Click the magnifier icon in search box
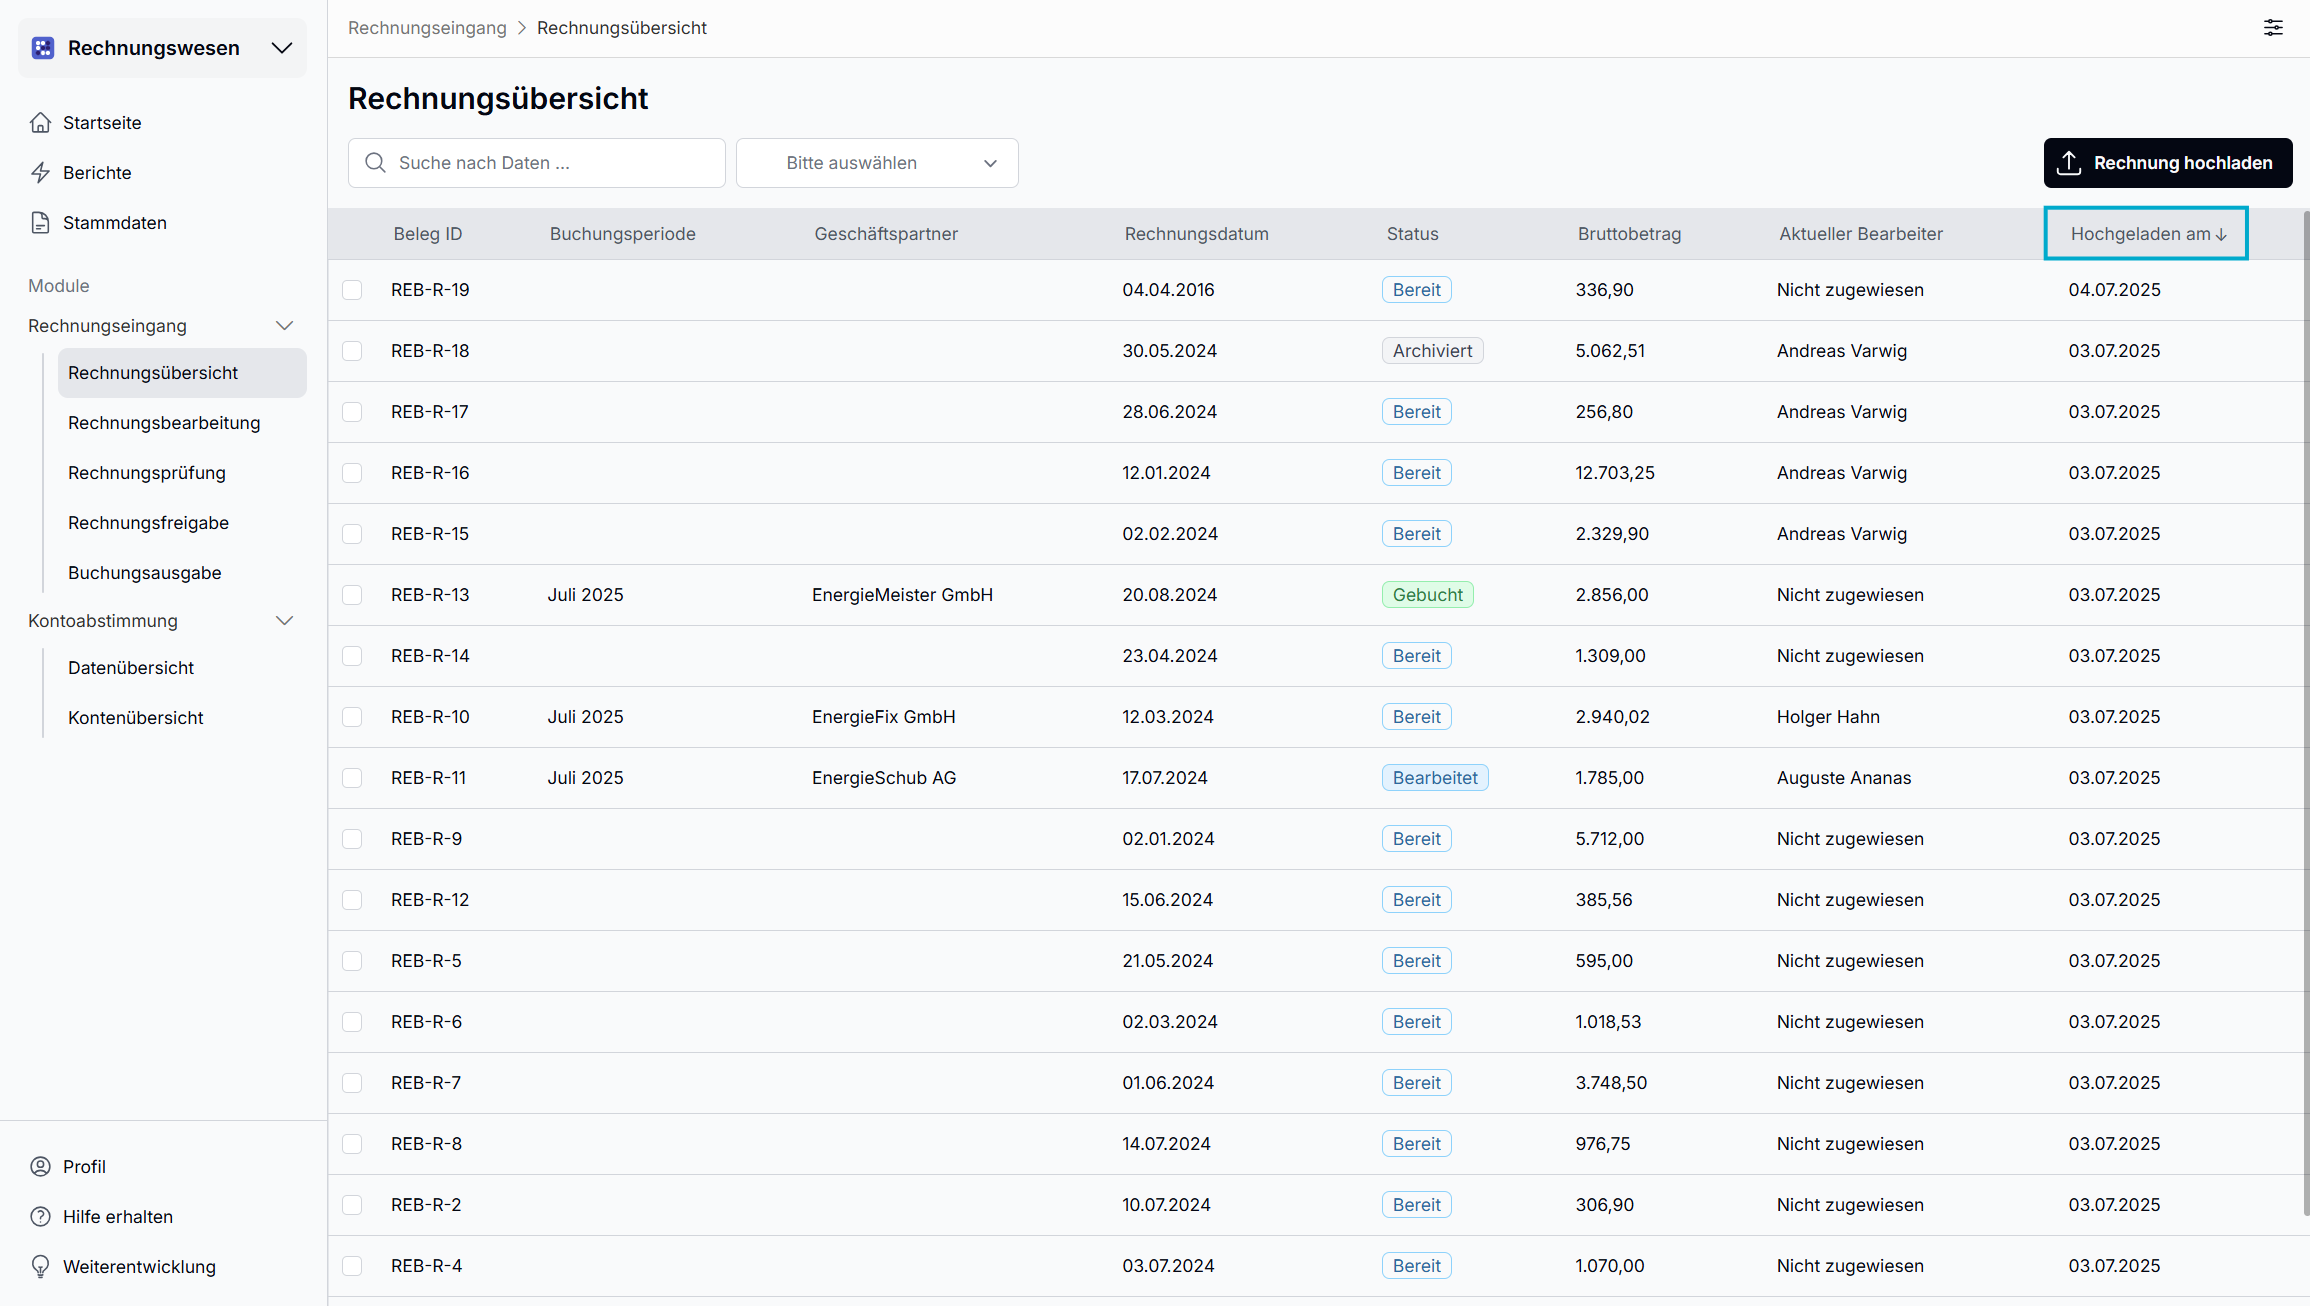The width and height of the screenshot is (2310, 1306). [x=375, y=163]
